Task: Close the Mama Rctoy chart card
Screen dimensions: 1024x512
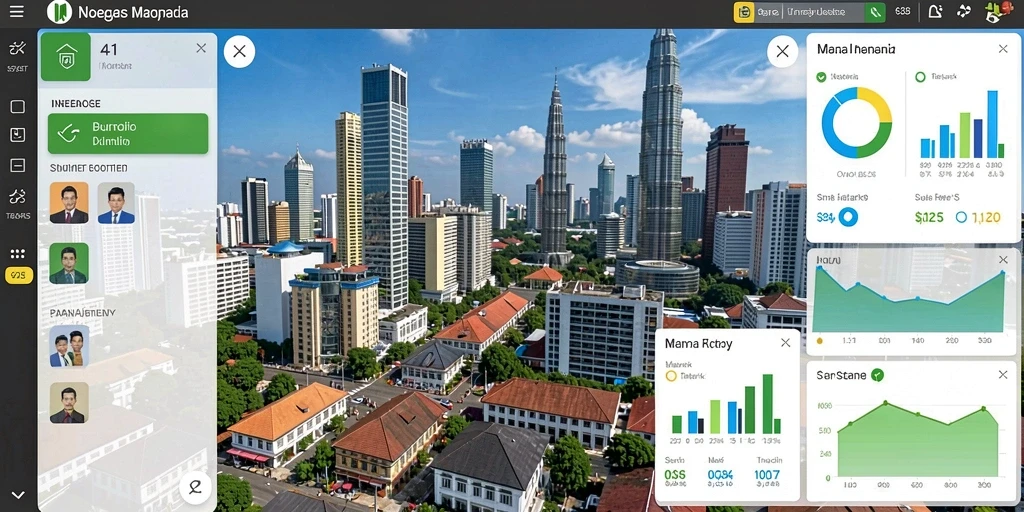Action: coord(785,343)
